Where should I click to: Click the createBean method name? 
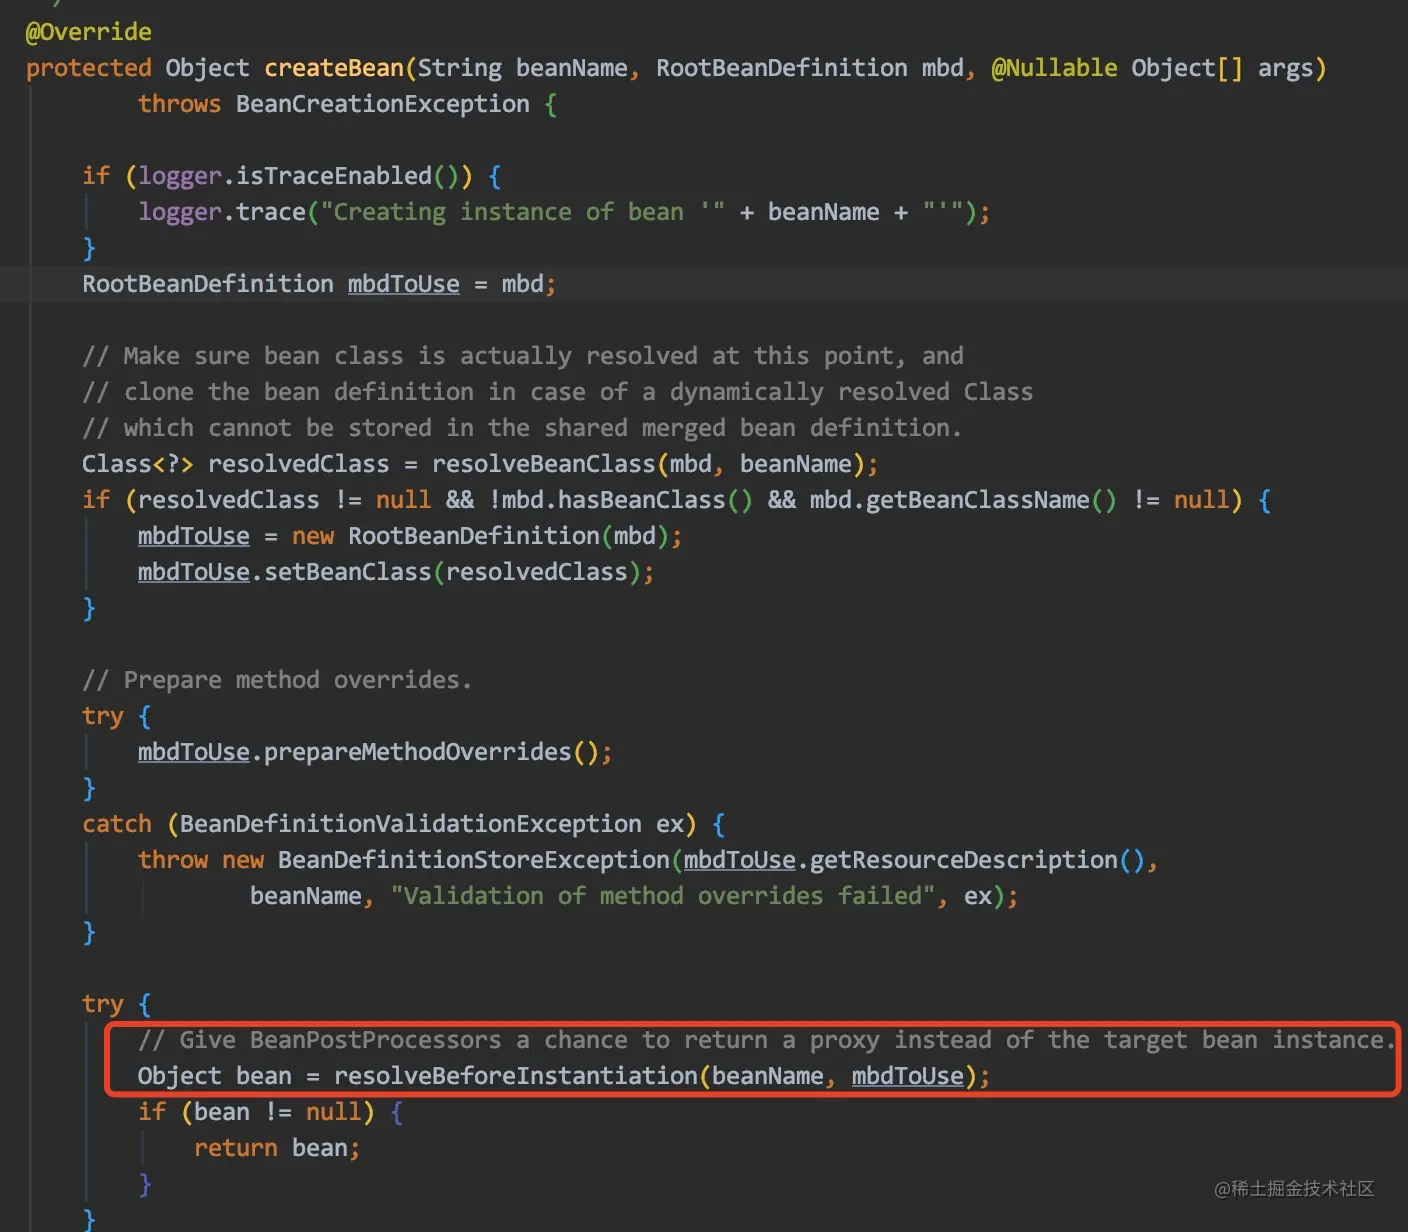coord(334,68)
